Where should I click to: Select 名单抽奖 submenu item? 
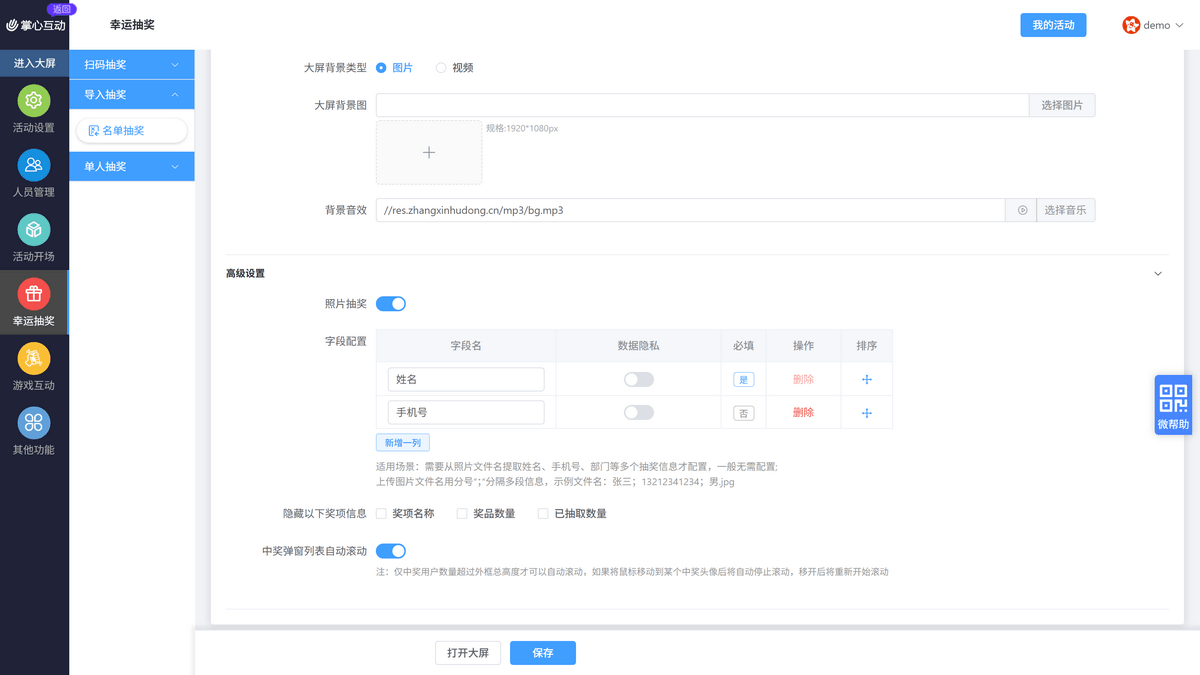pyautogui.click(x=131, y=131)
